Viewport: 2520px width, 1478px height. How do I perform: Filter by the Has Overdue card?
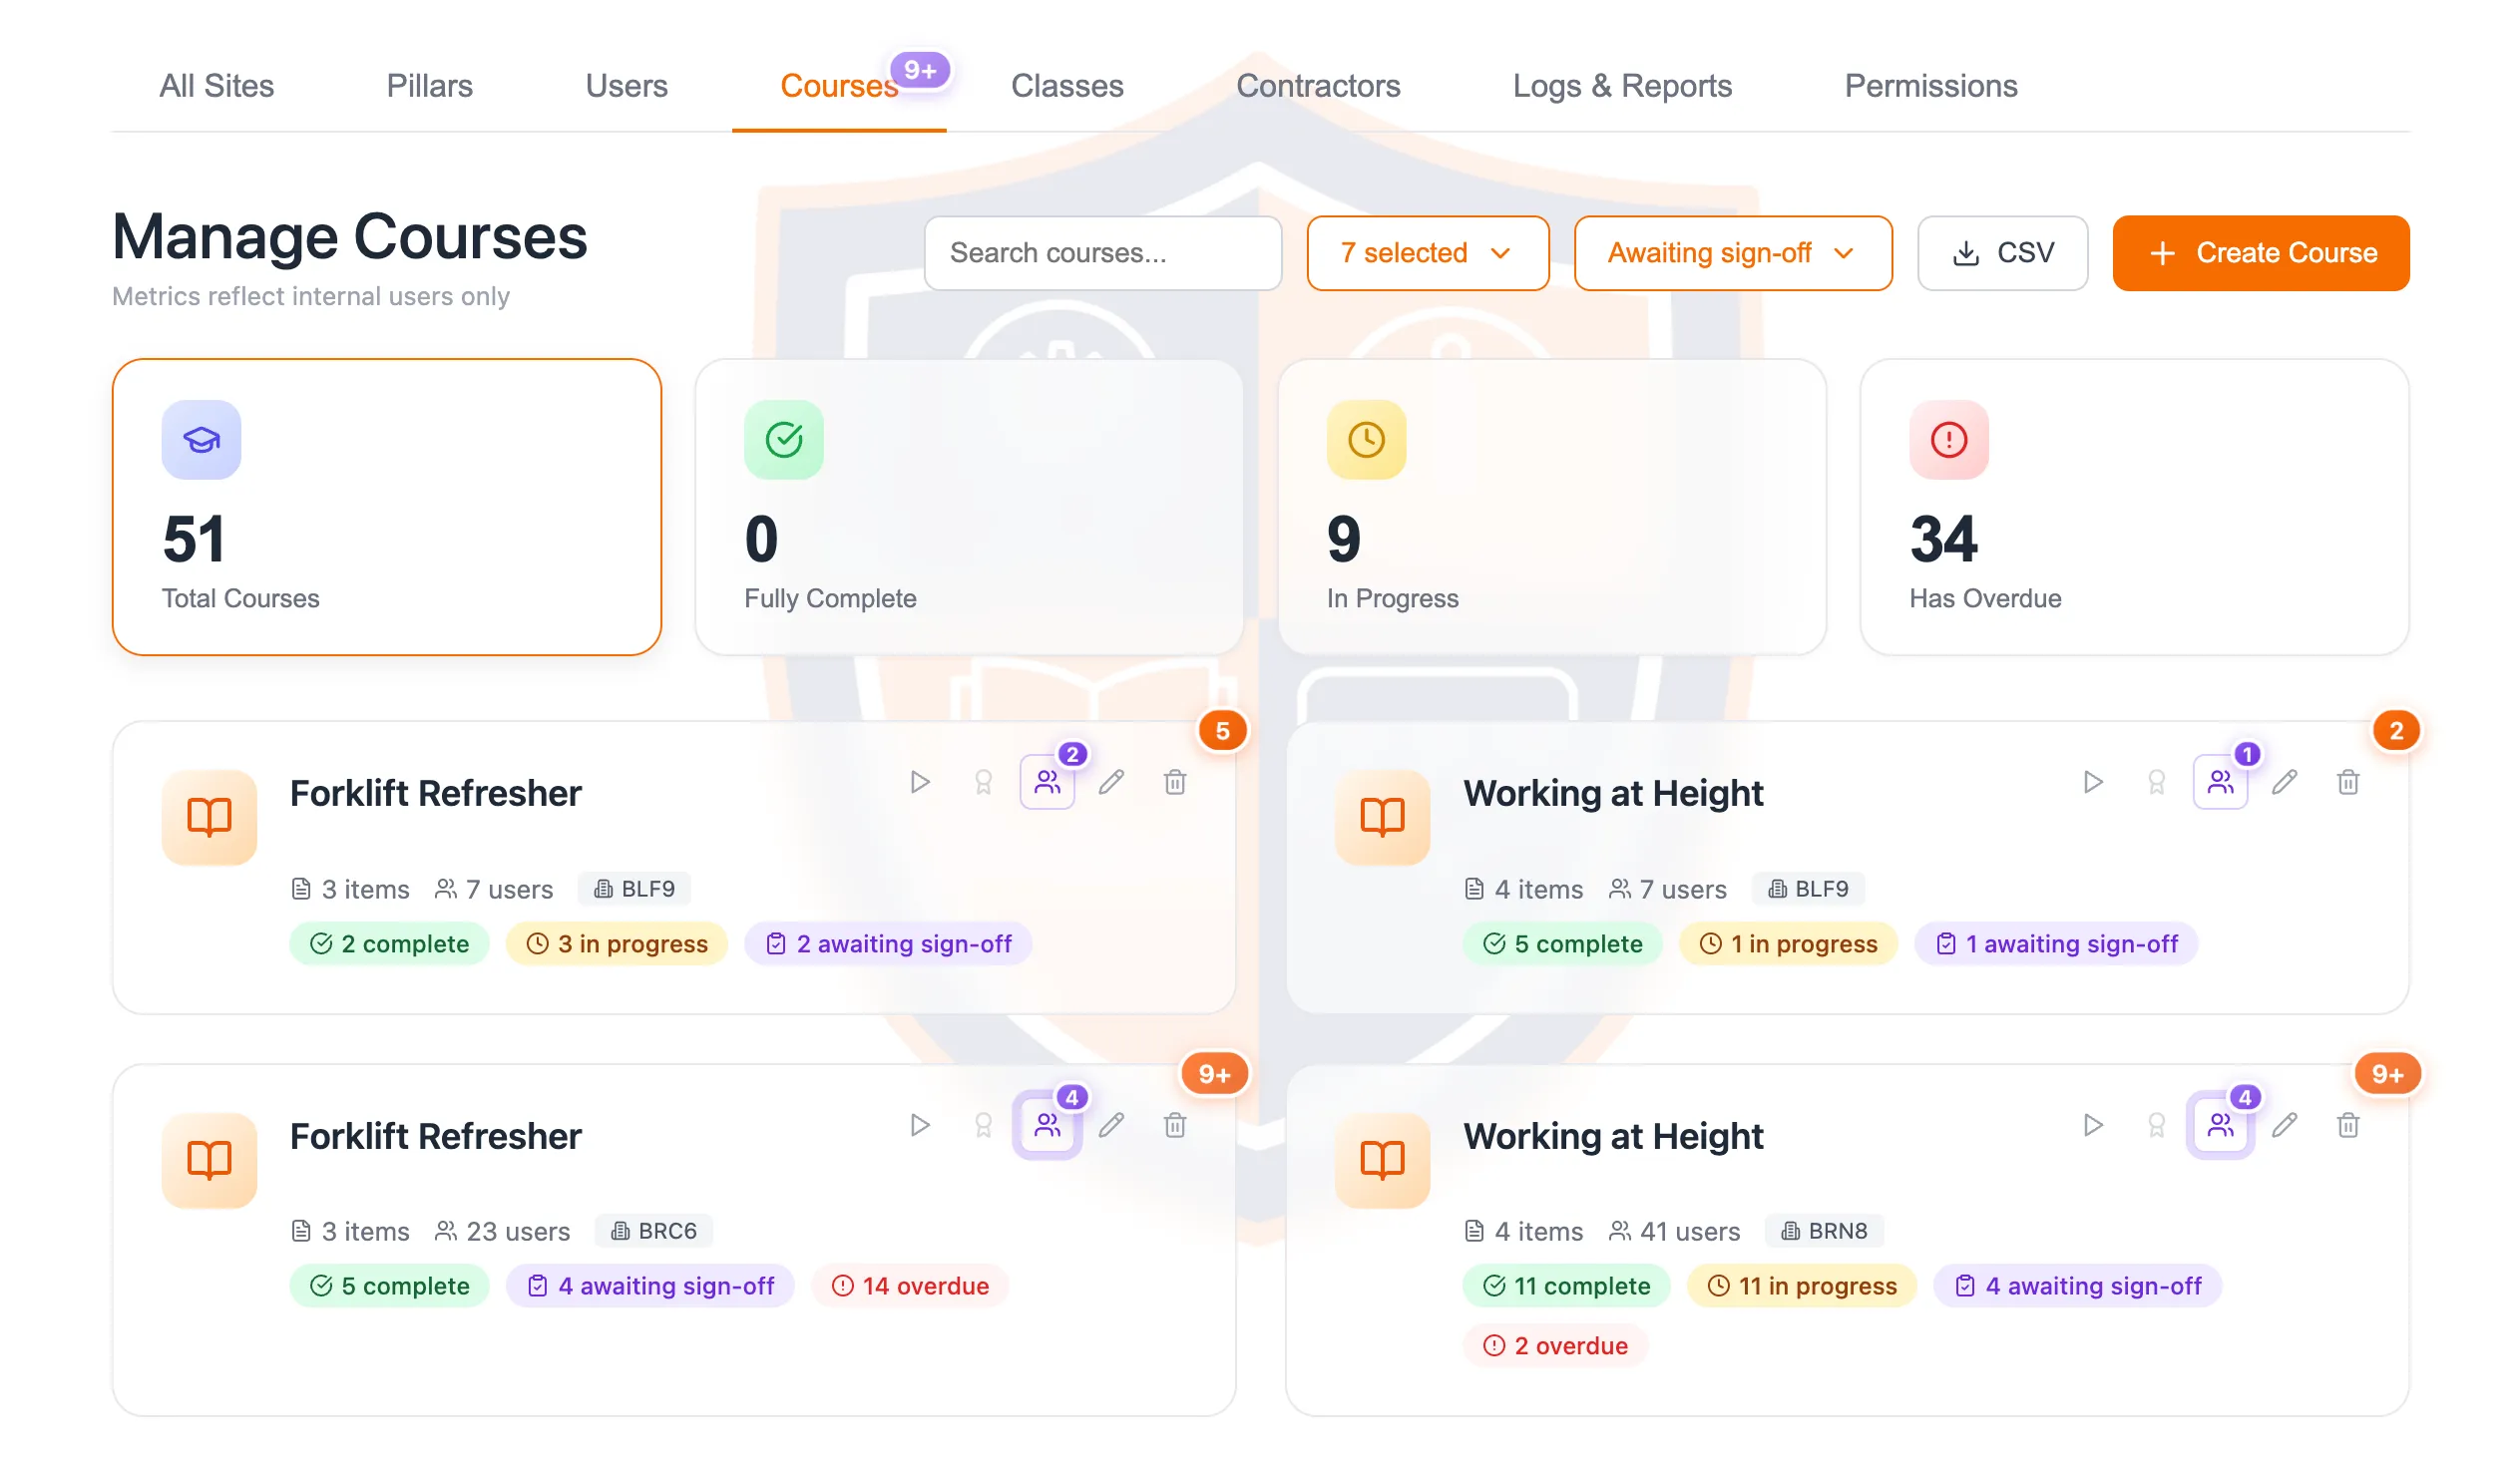[x=2135, y=507]
